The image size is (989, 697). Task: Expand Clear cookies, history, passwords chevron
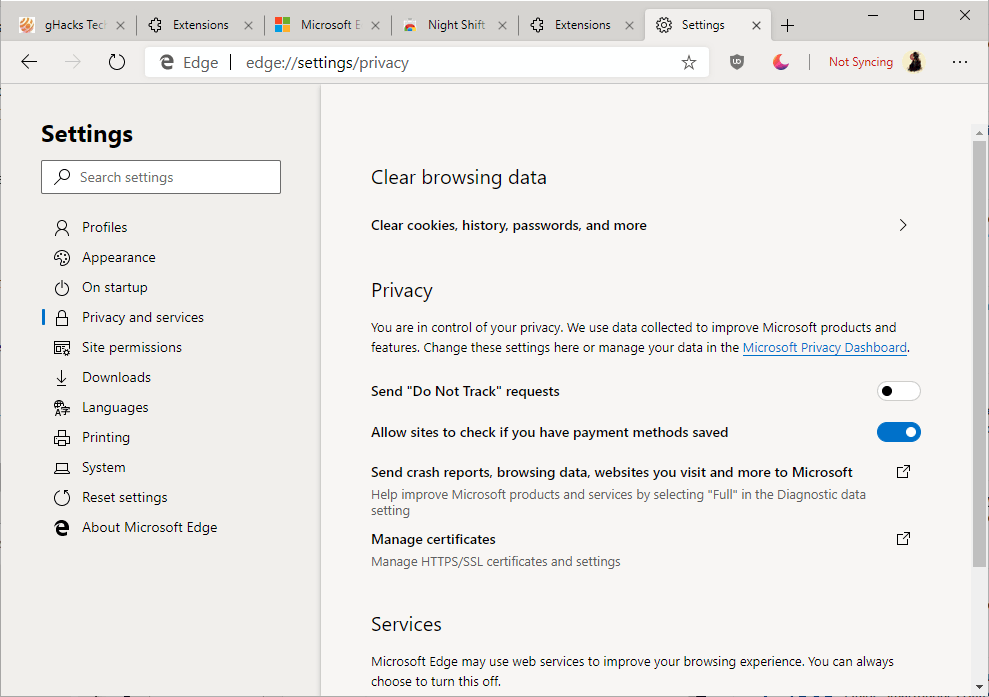(x=903, y=225)
